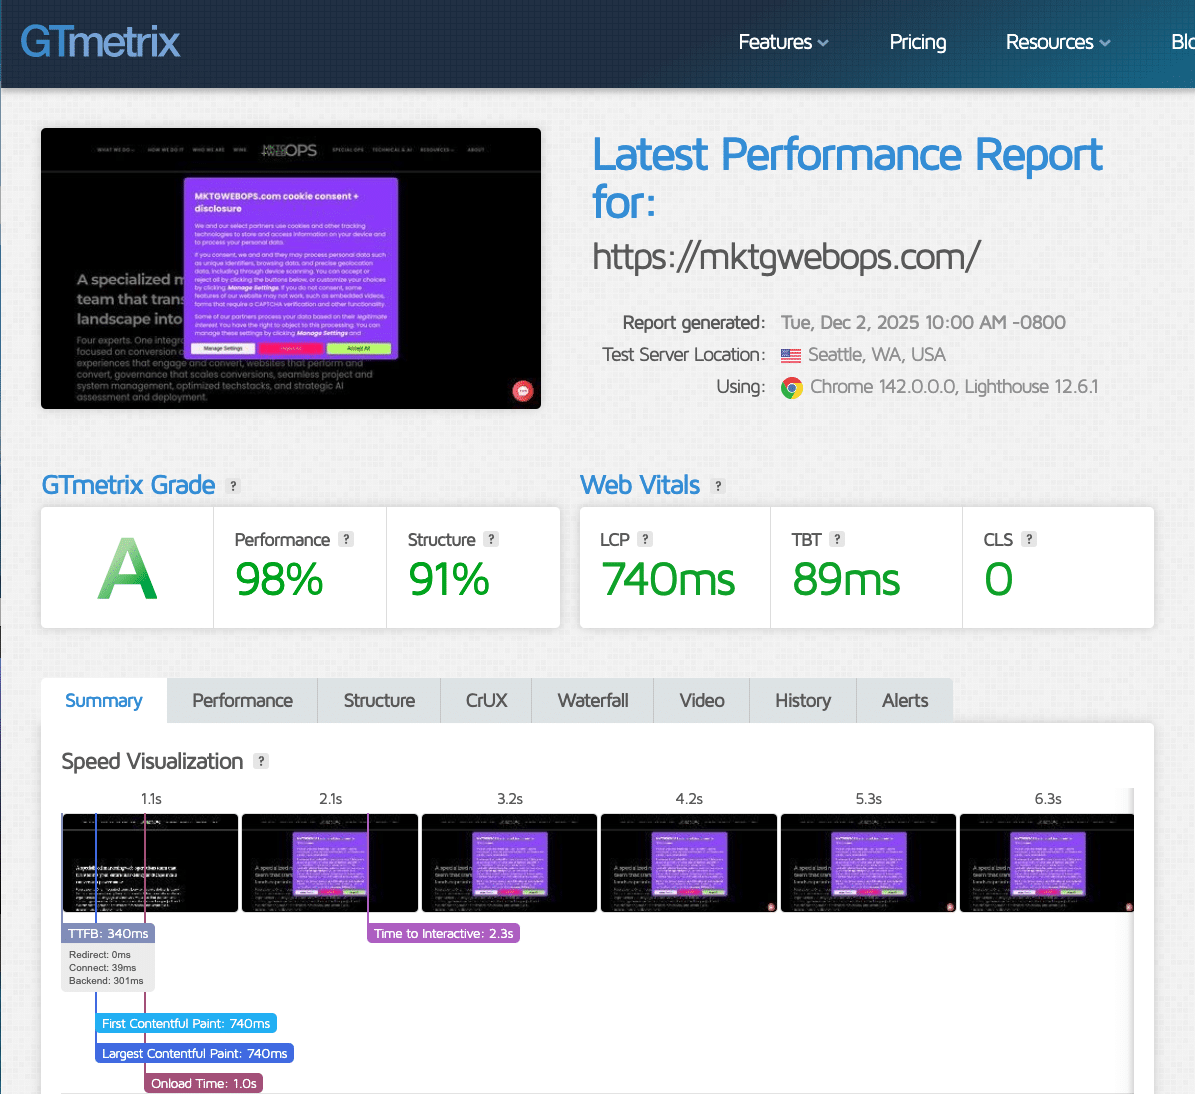Click the Latest Performance Report heading
1195x1094 pixels.
click(x=847, y=178)
